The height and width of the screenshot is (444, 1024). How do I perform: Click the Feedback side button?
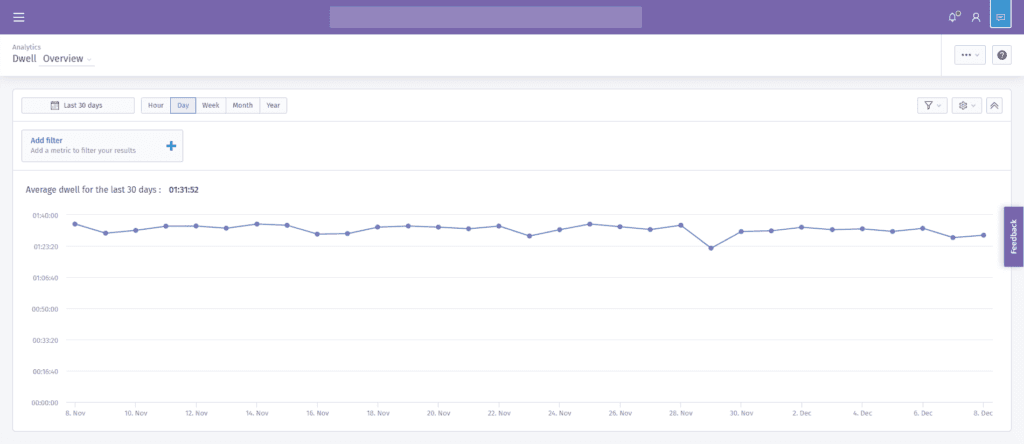tap(1014, 236)
